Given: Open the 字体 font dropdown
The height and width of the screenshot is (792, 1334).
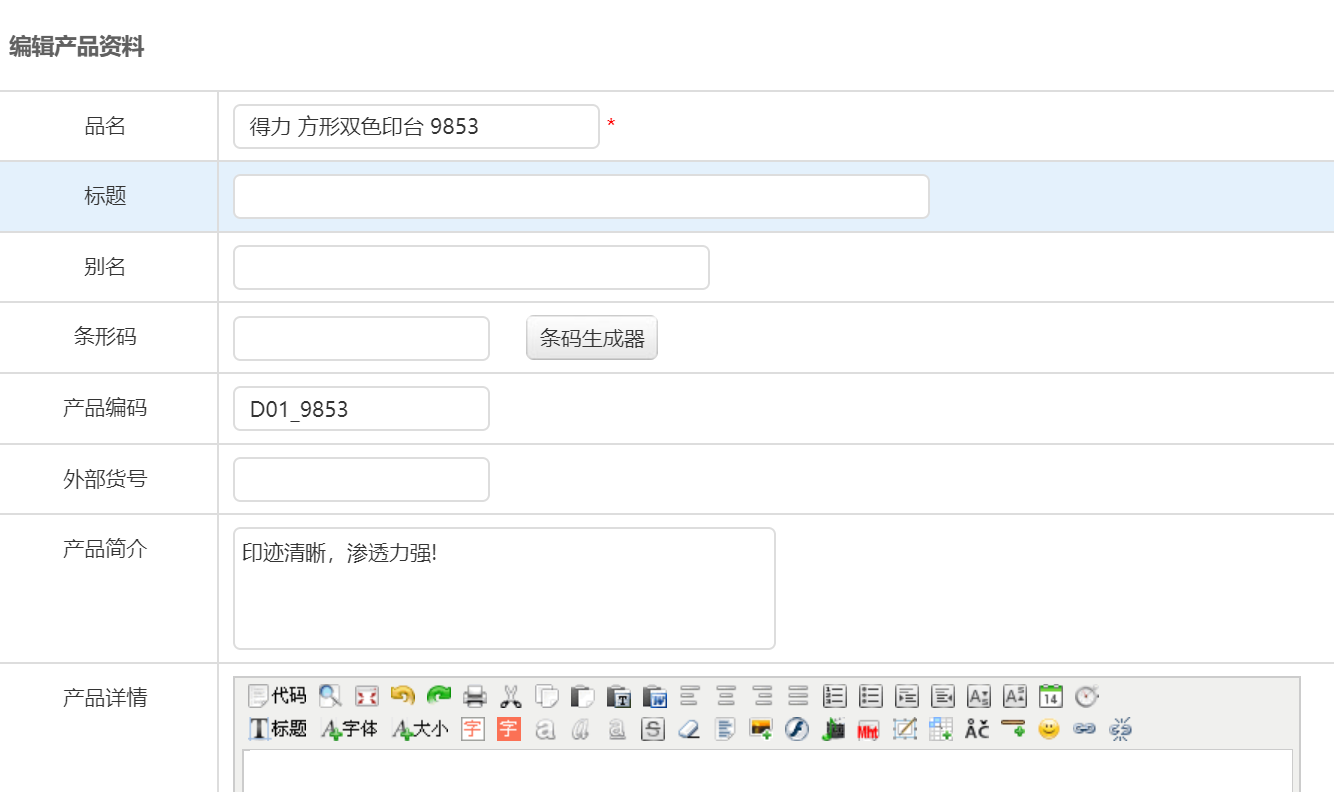Looking at the screenshot, I should click(x=349, y=729).
